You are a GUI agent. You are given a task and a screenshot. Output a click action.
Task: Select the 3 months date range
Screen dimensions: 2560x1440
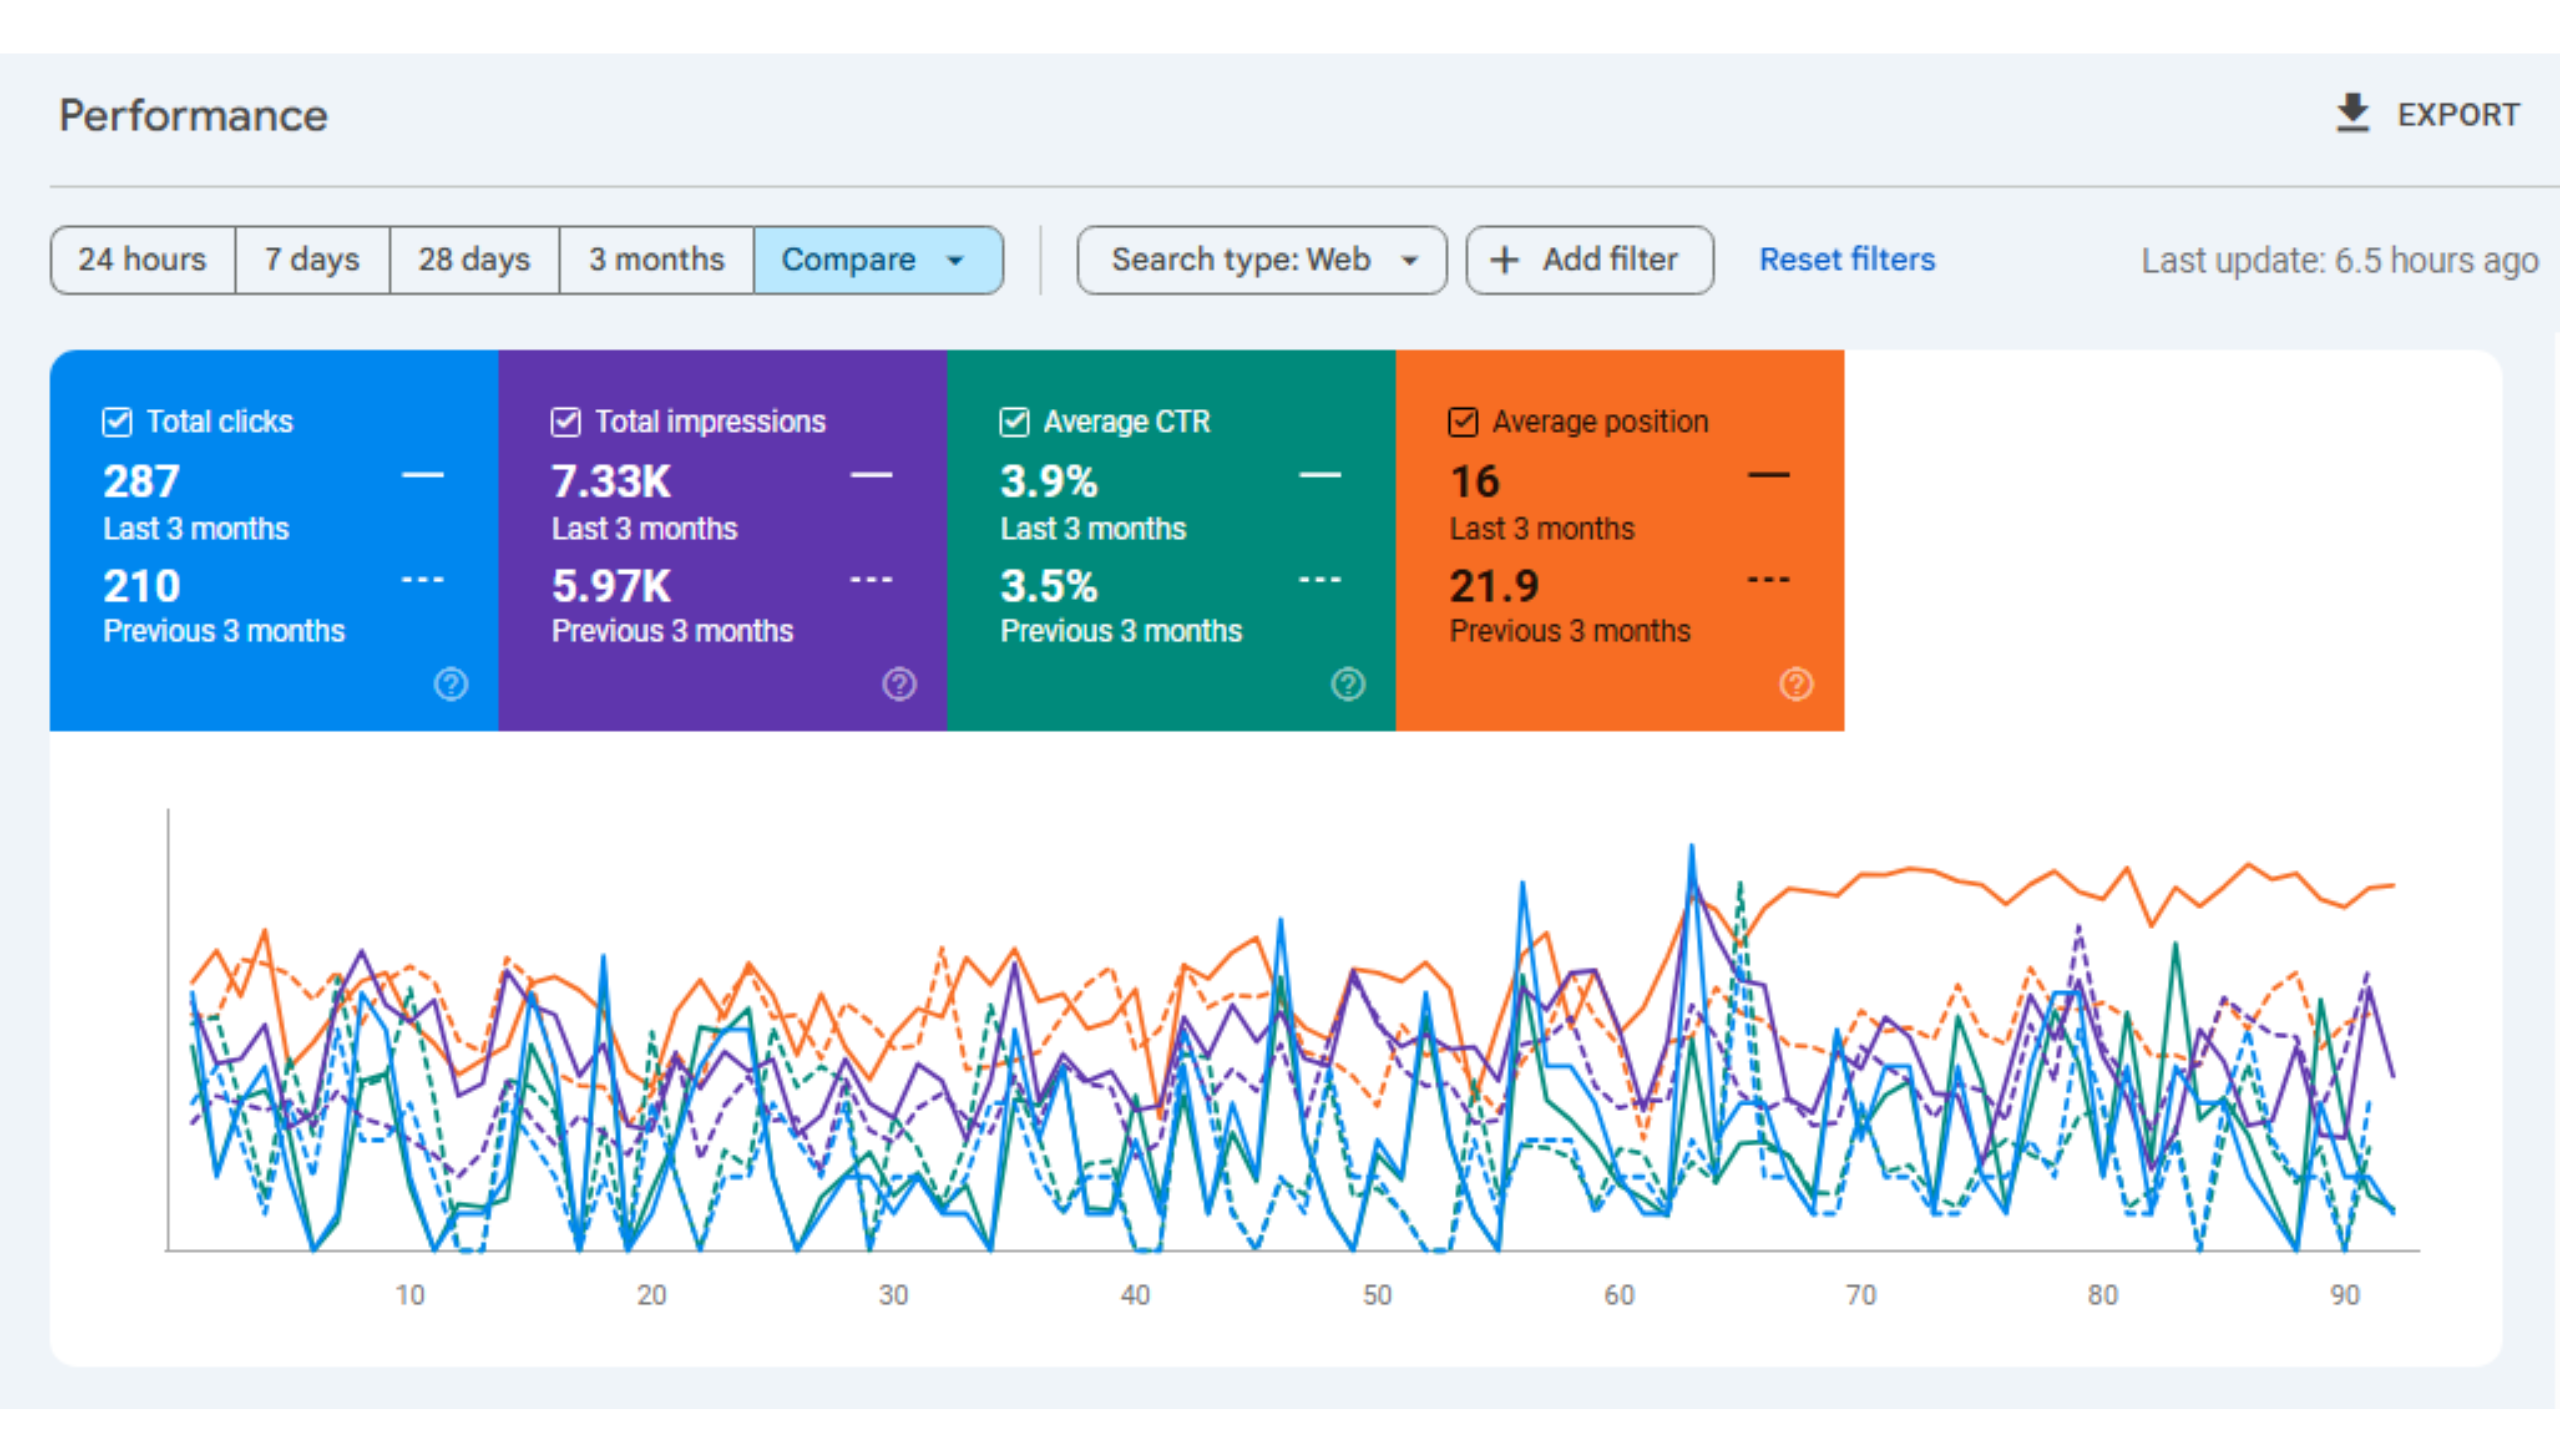[x=656, y=260]
